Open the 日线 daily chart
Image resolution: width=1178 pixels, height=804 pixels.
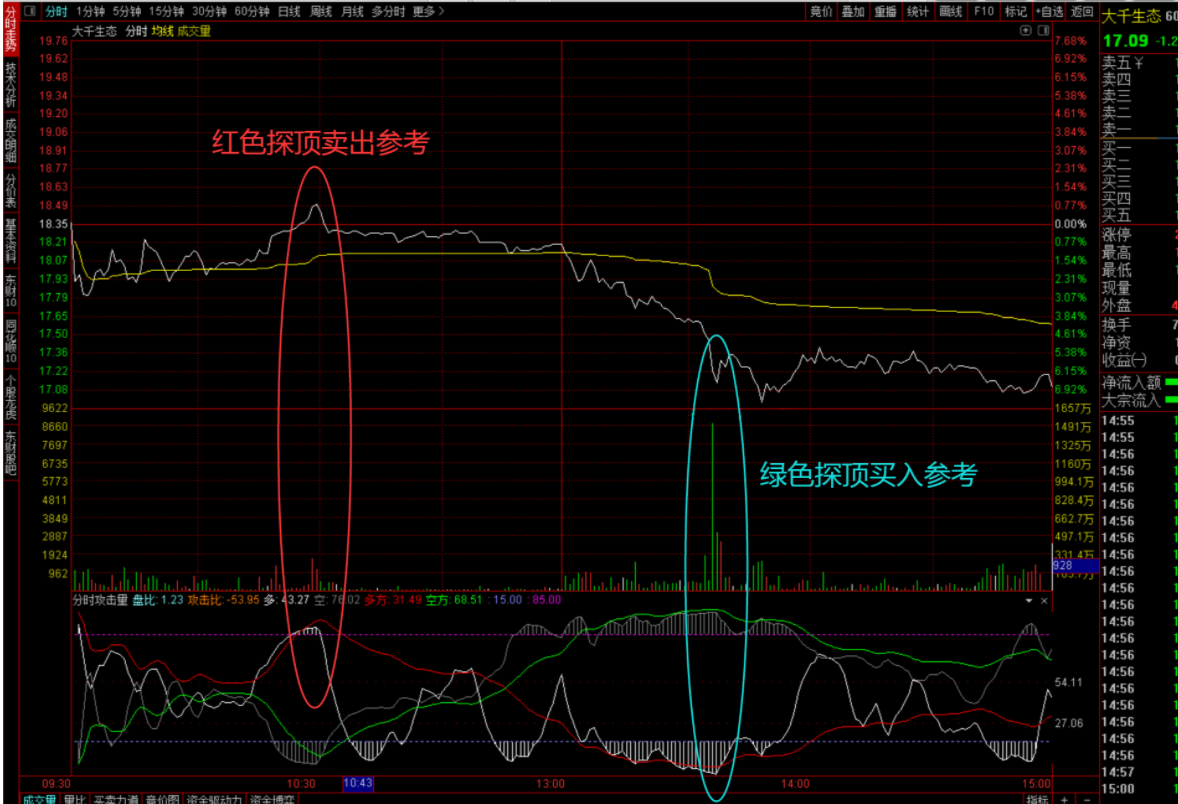tap(289, 11)
